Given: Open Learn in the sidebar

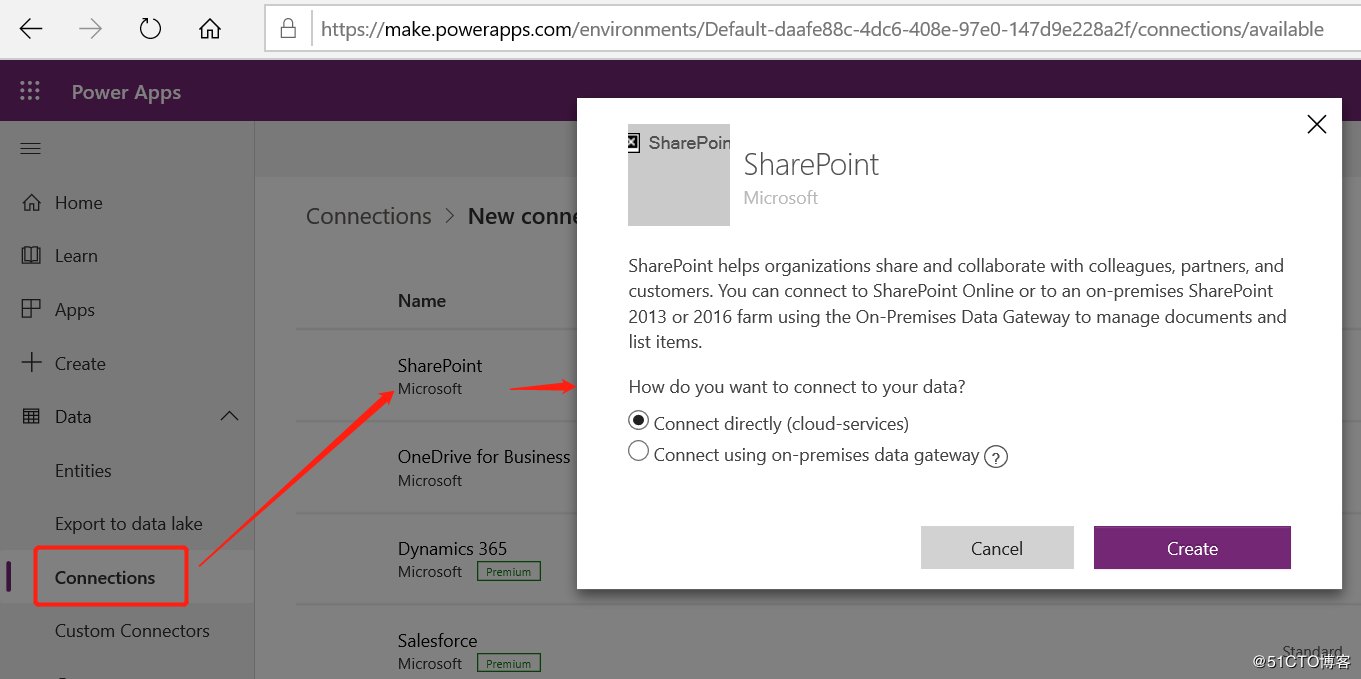Looking at the screenshot, I should click(x=76, y=256).
